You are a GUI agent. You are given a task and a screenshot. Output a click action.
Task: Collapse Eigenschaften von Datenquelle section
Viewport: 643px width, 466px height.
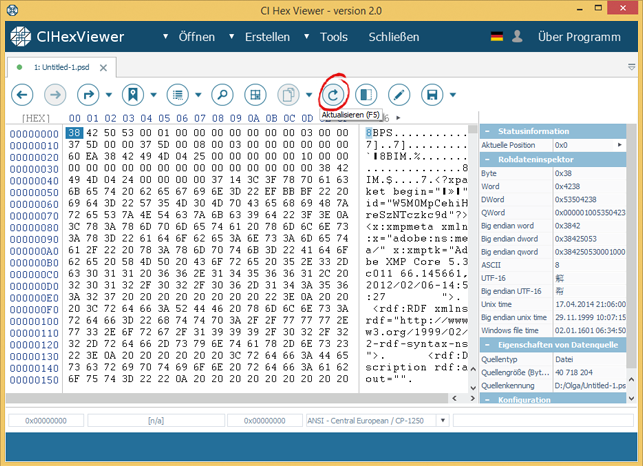pos(487,345)
